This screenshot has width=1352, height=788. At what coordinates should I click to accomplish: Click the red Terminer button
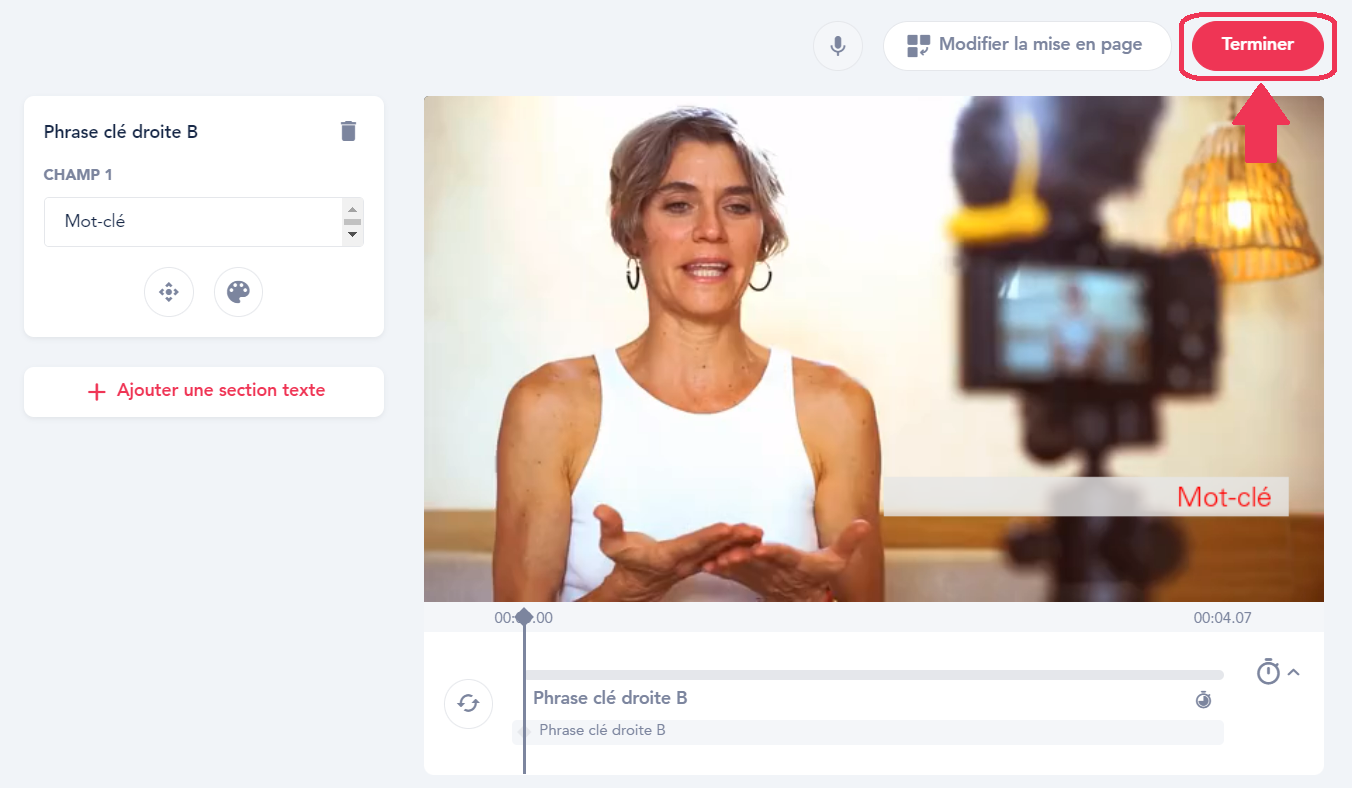pyautogui.click(x=1257, y=45)
